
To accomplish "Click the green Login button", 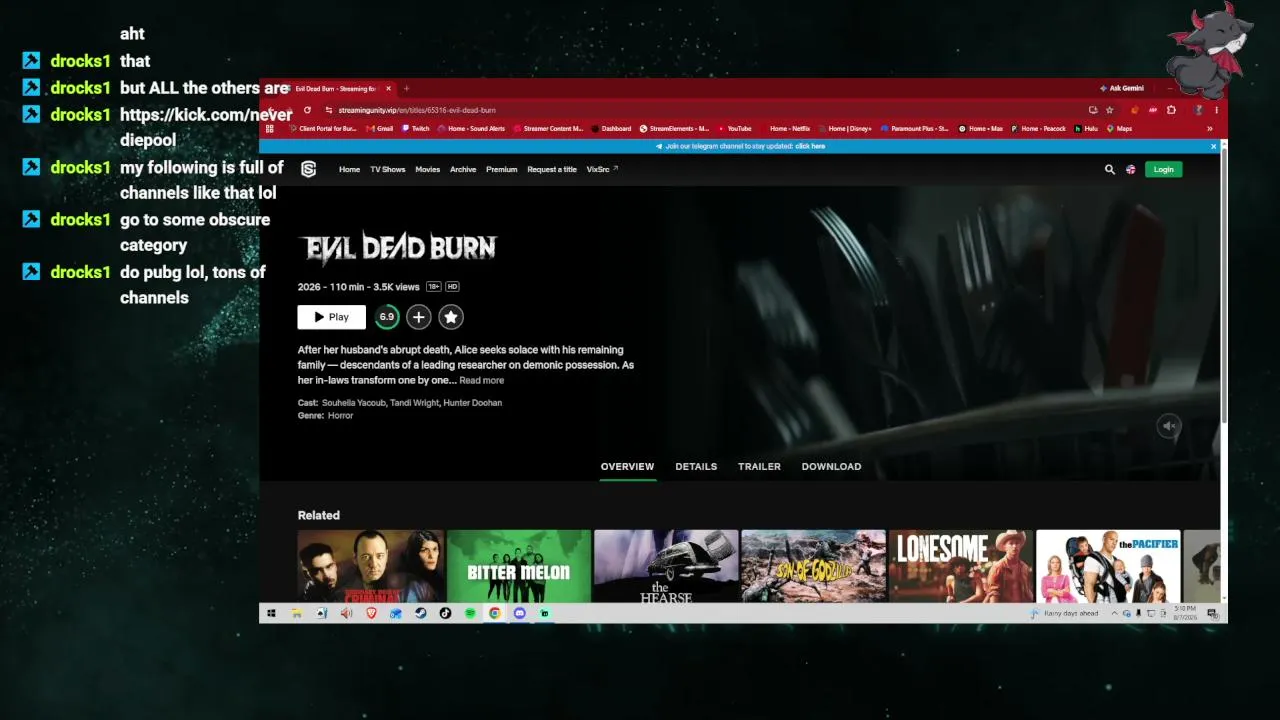I will coord(1164,170).
